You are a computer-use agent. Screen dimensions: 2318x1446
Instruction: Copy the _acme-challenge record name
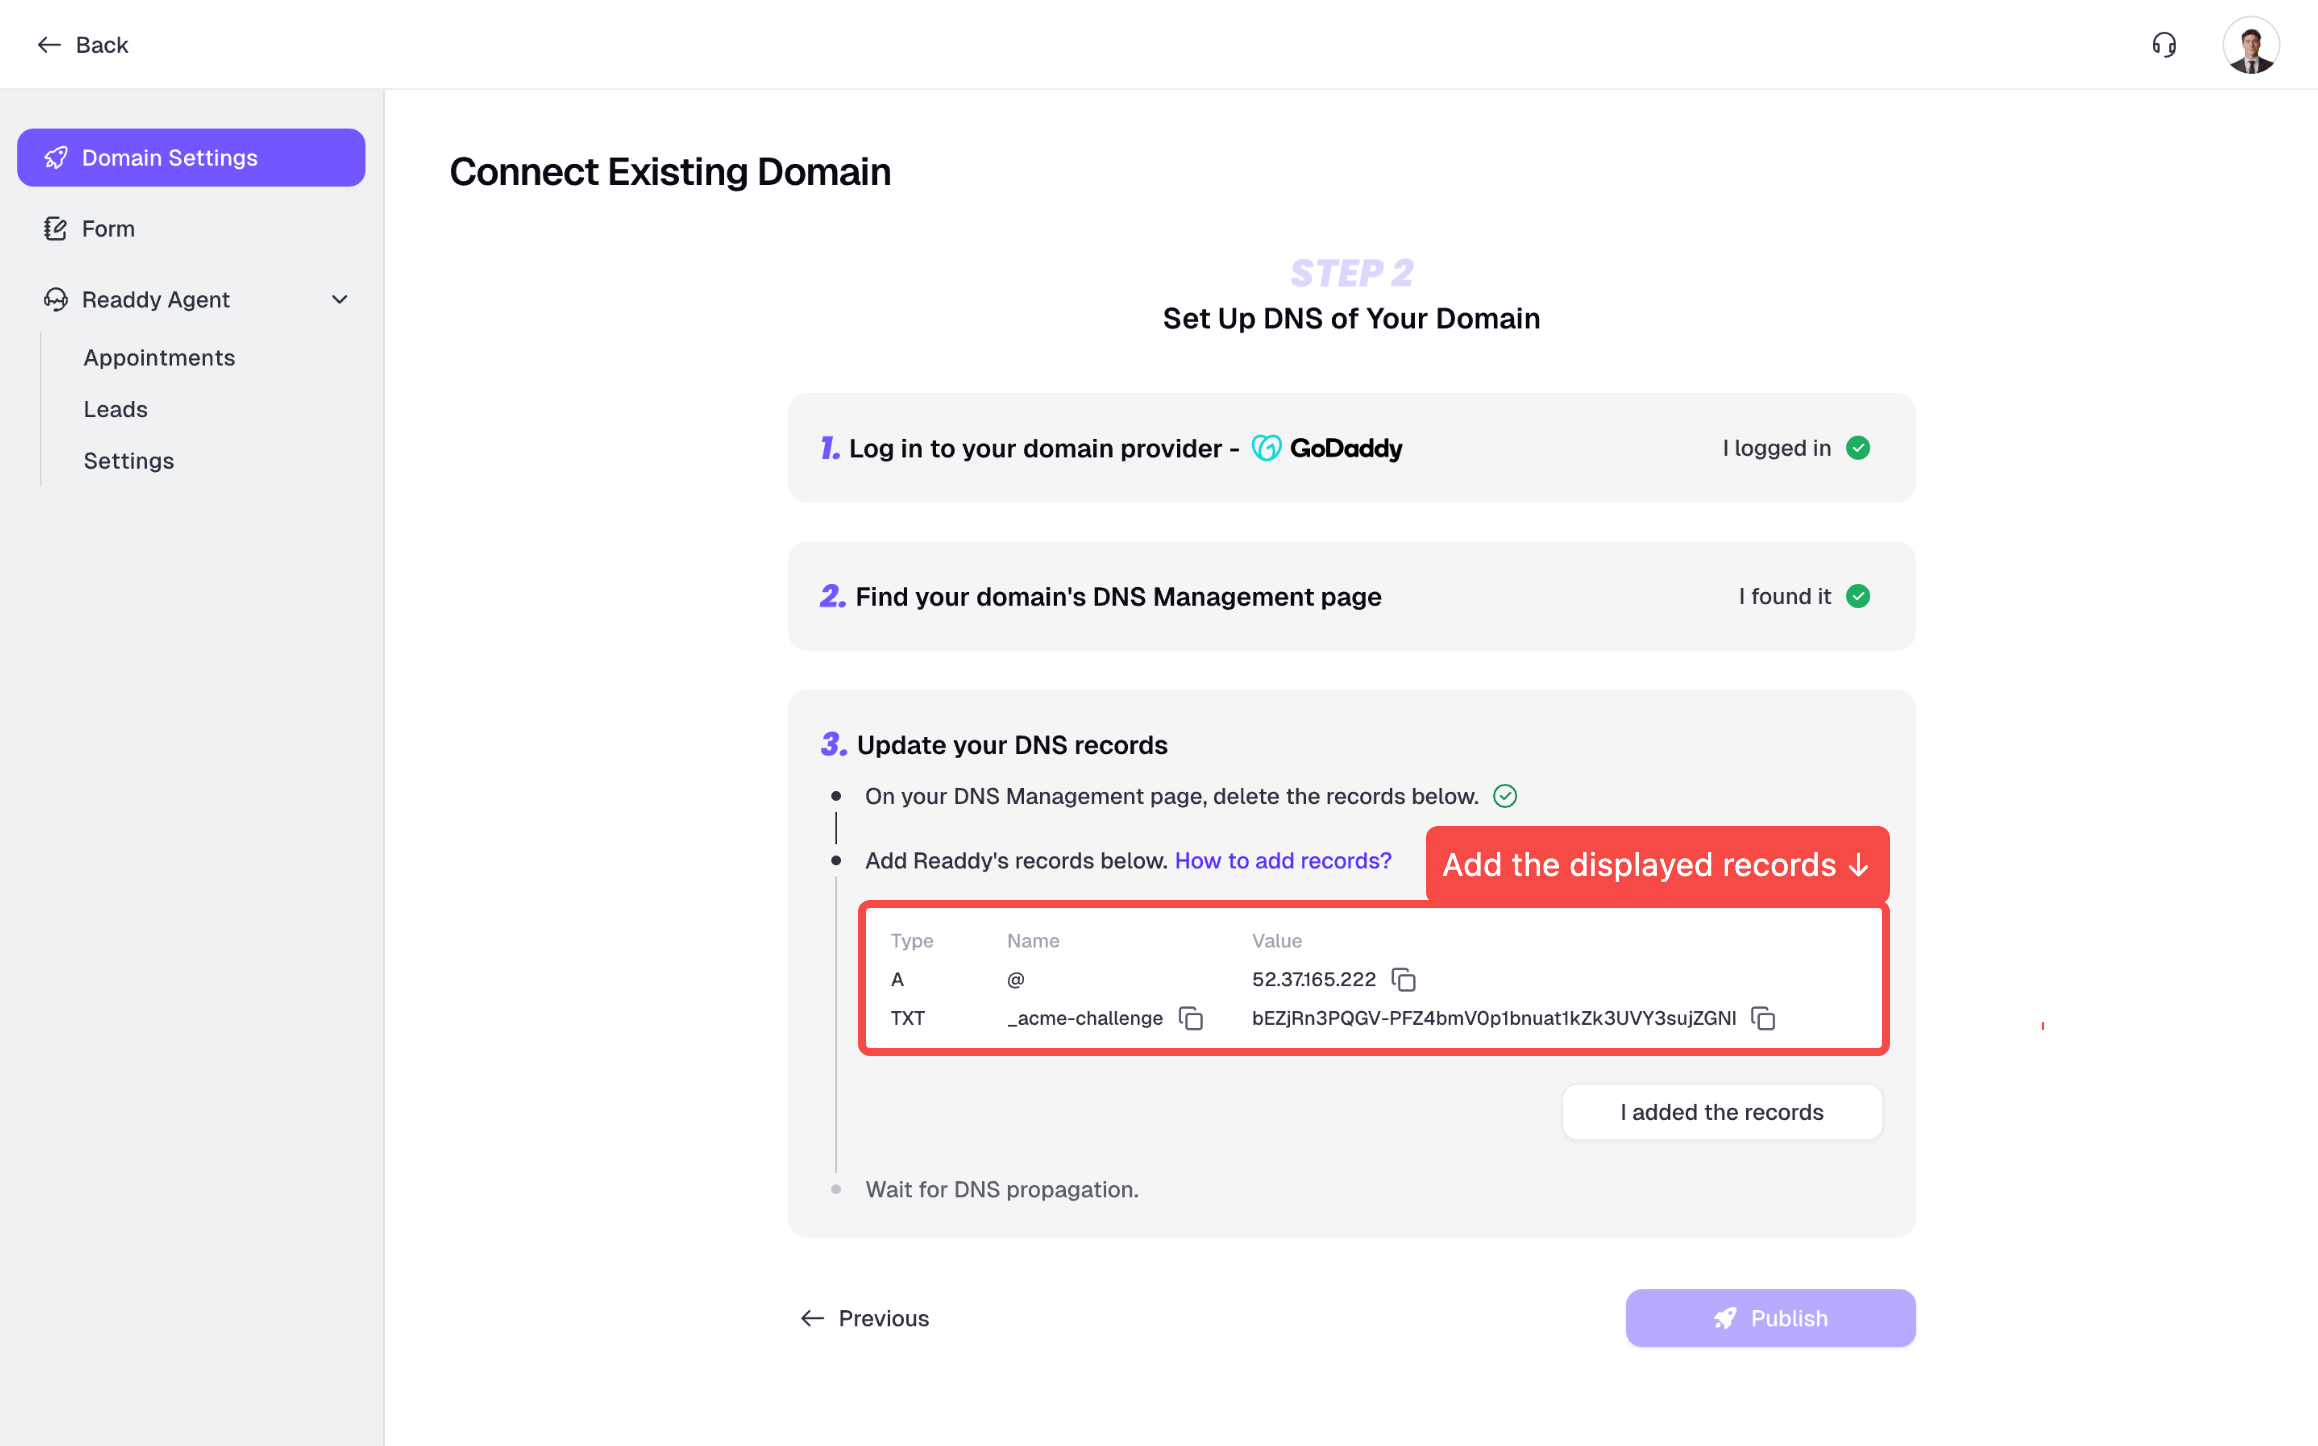1191,1019
